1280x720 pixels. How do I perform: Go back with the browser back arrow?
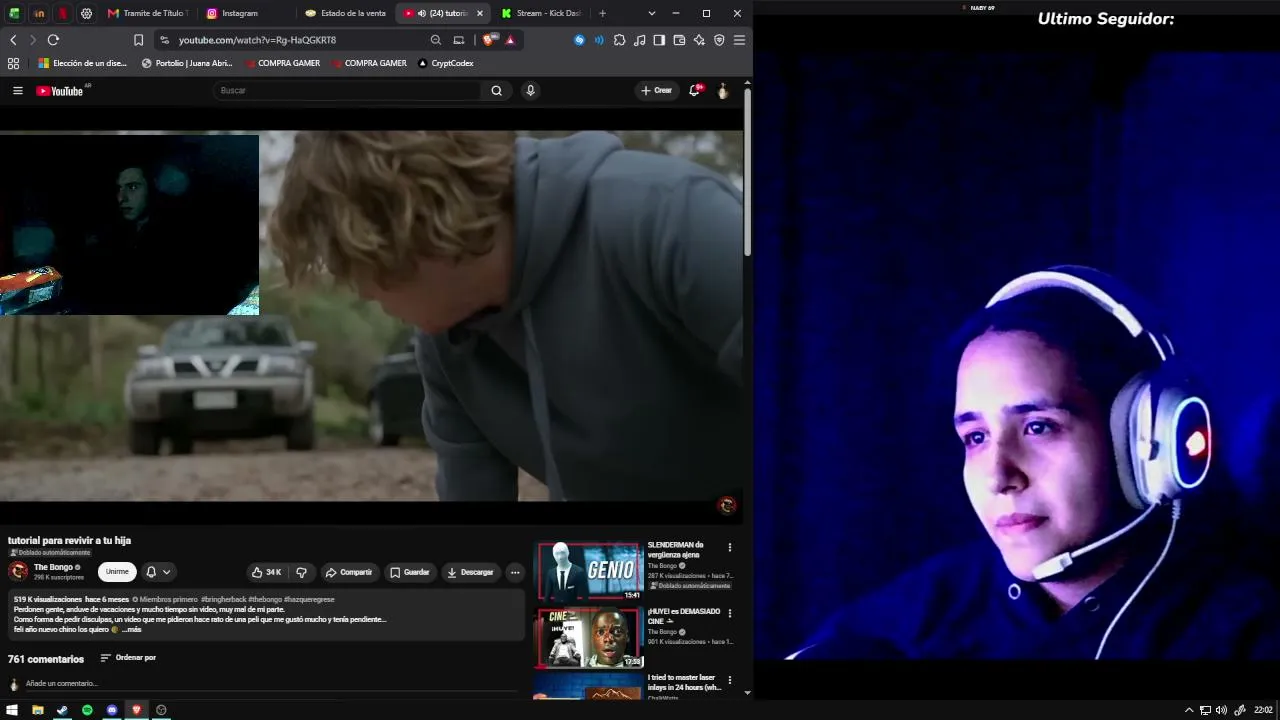(x=13, y=40)
